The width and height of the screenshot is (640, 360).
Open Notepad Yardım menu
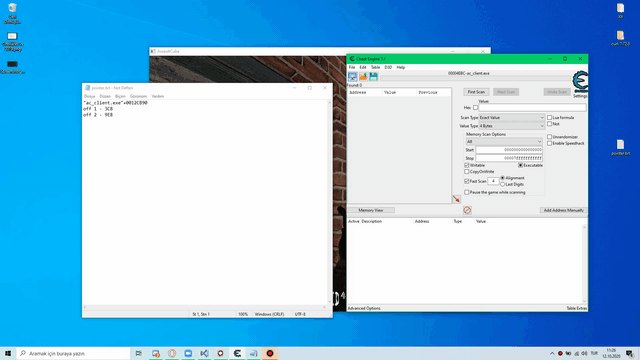[x=158, y=96]
